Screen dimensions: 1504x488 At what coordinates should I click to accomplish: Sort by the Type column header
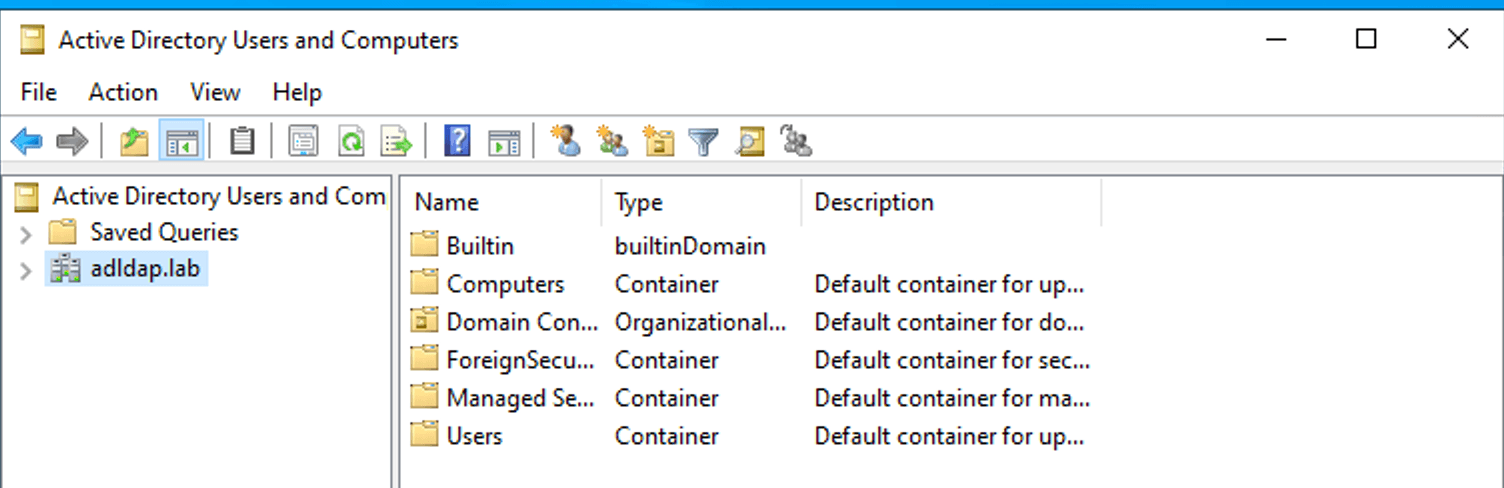[x=701, y=202]
